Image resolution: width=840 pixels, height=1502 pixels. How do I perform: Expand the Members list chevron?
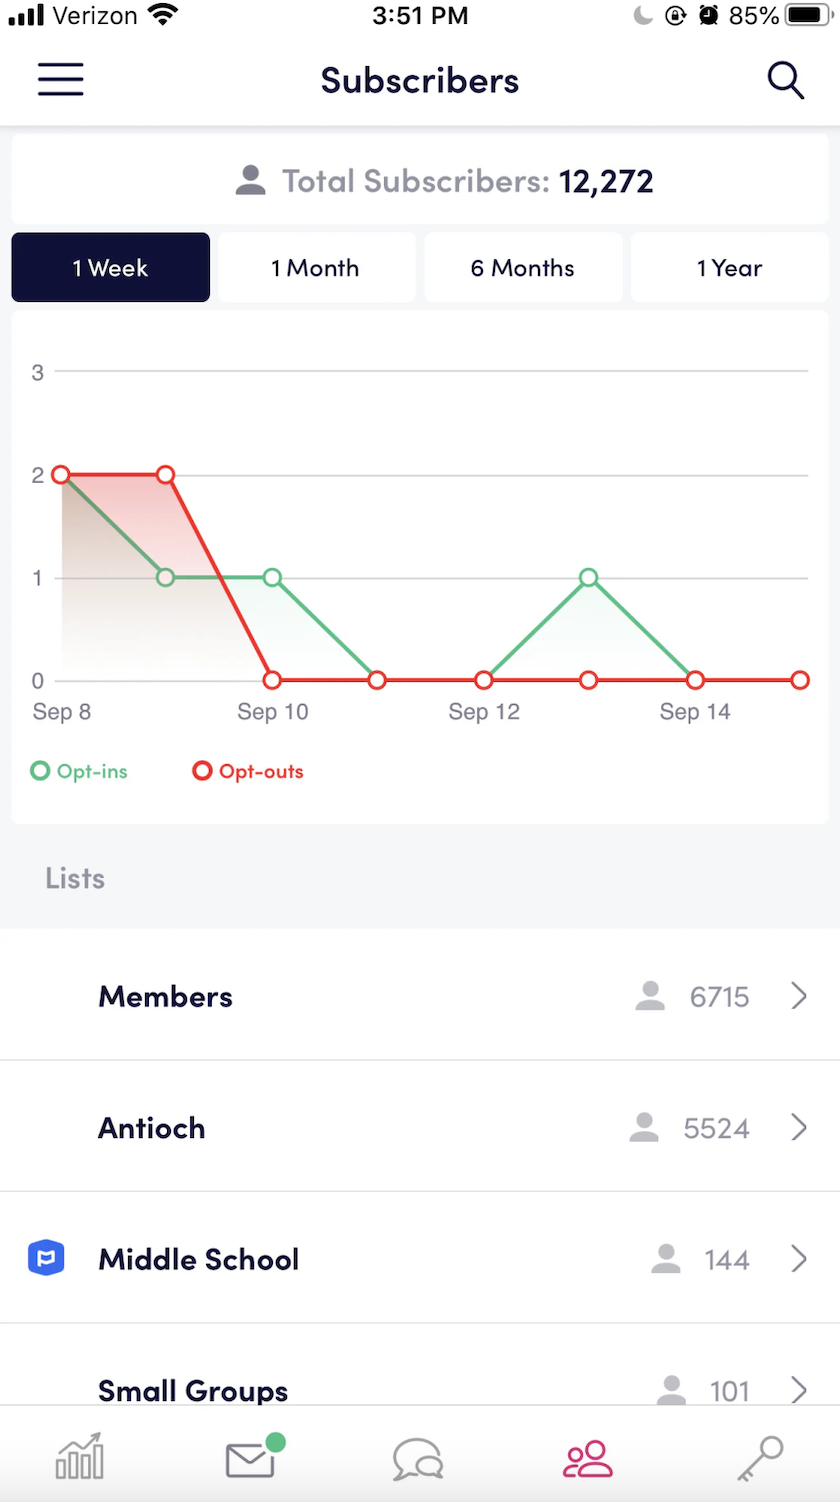(798, 996)
